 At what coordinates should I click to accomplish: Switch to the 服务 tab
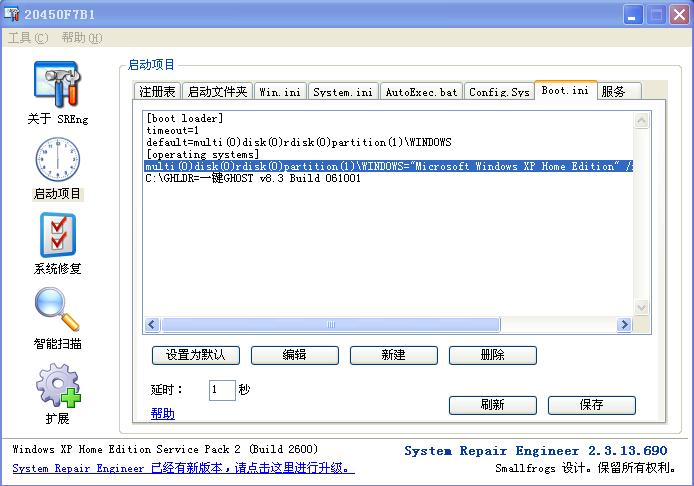tap(619, 92)
